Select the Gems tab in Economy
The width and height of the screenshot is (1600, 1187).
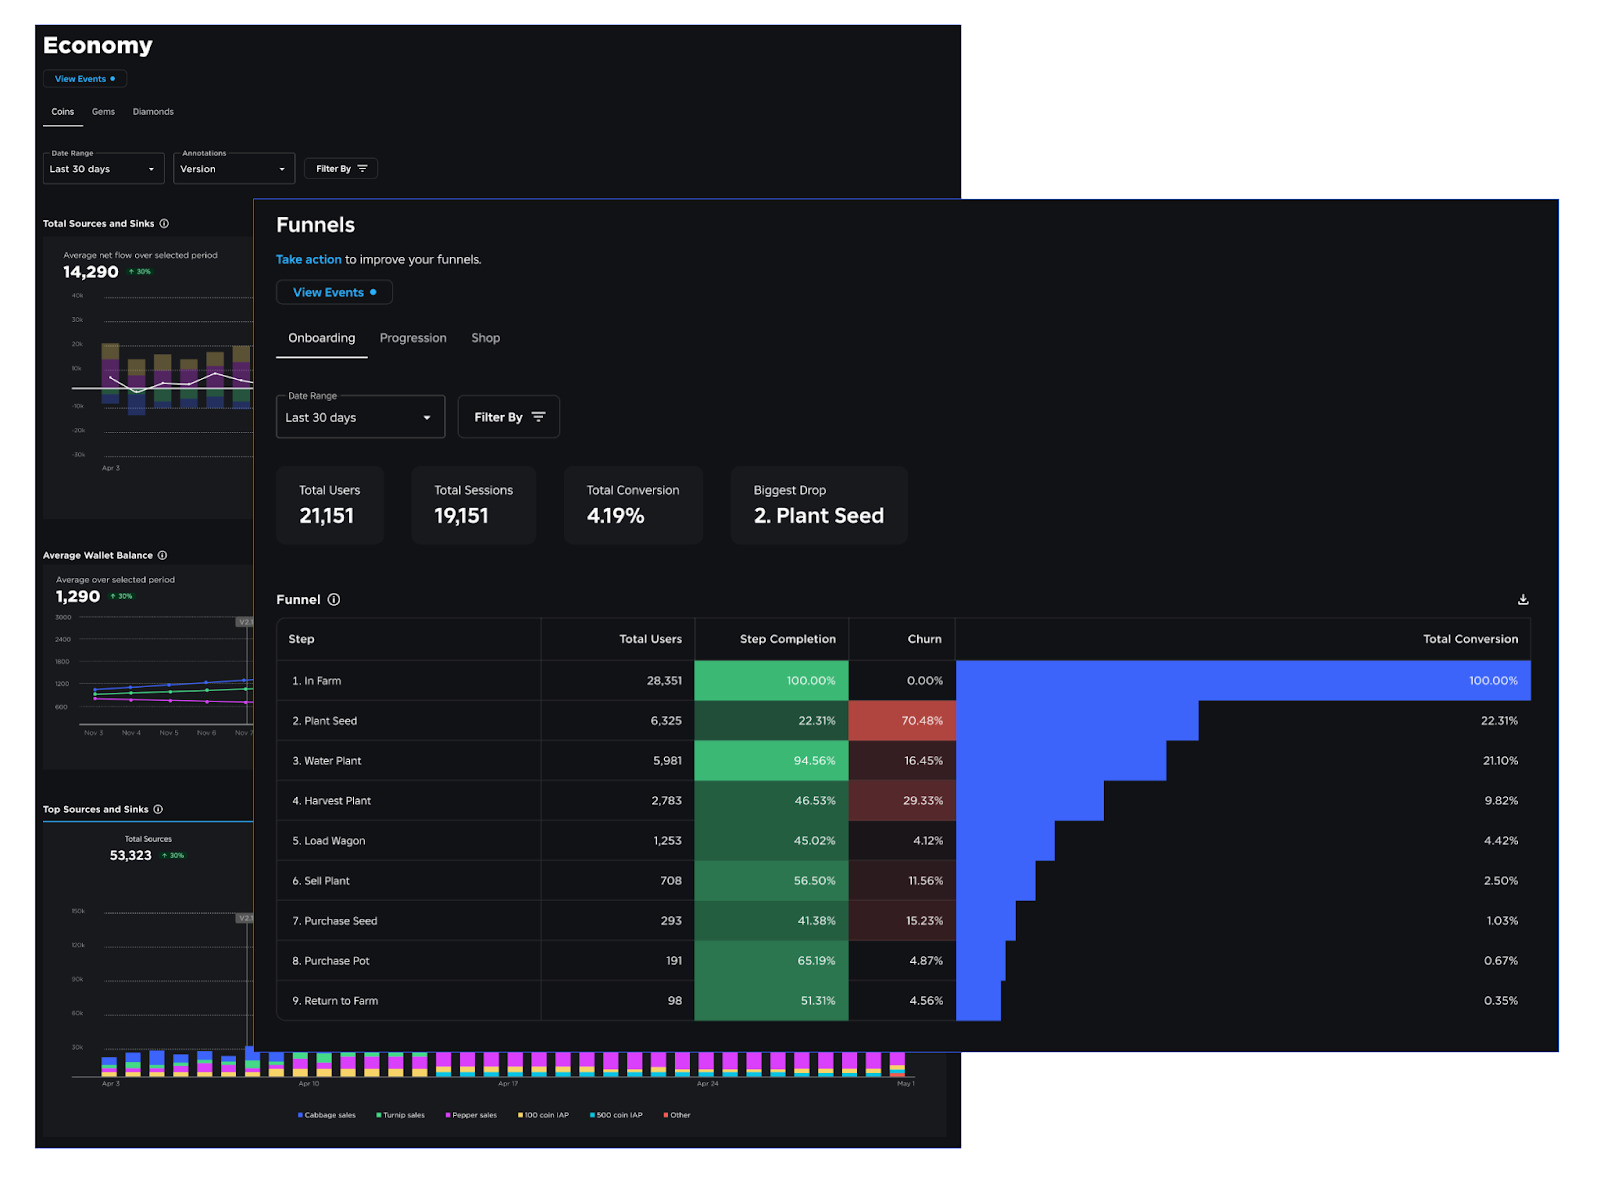tap(103, 111)
